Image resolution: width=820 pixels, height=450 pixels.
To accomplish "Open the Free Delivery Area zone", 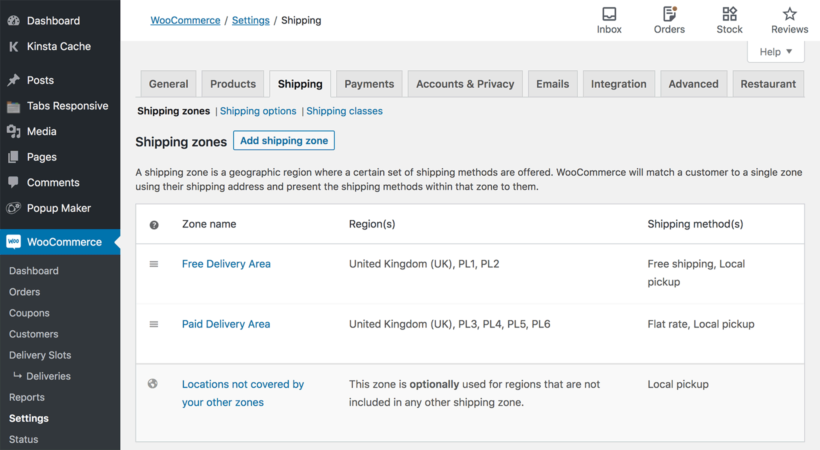I will tap(226, 264).
